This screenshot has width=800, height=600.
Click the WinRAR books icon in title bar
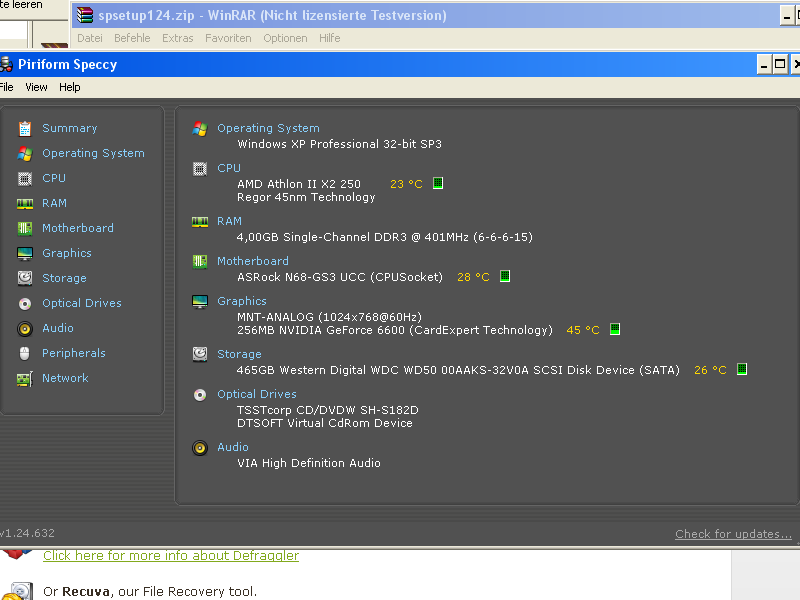(x=85, y=15)
